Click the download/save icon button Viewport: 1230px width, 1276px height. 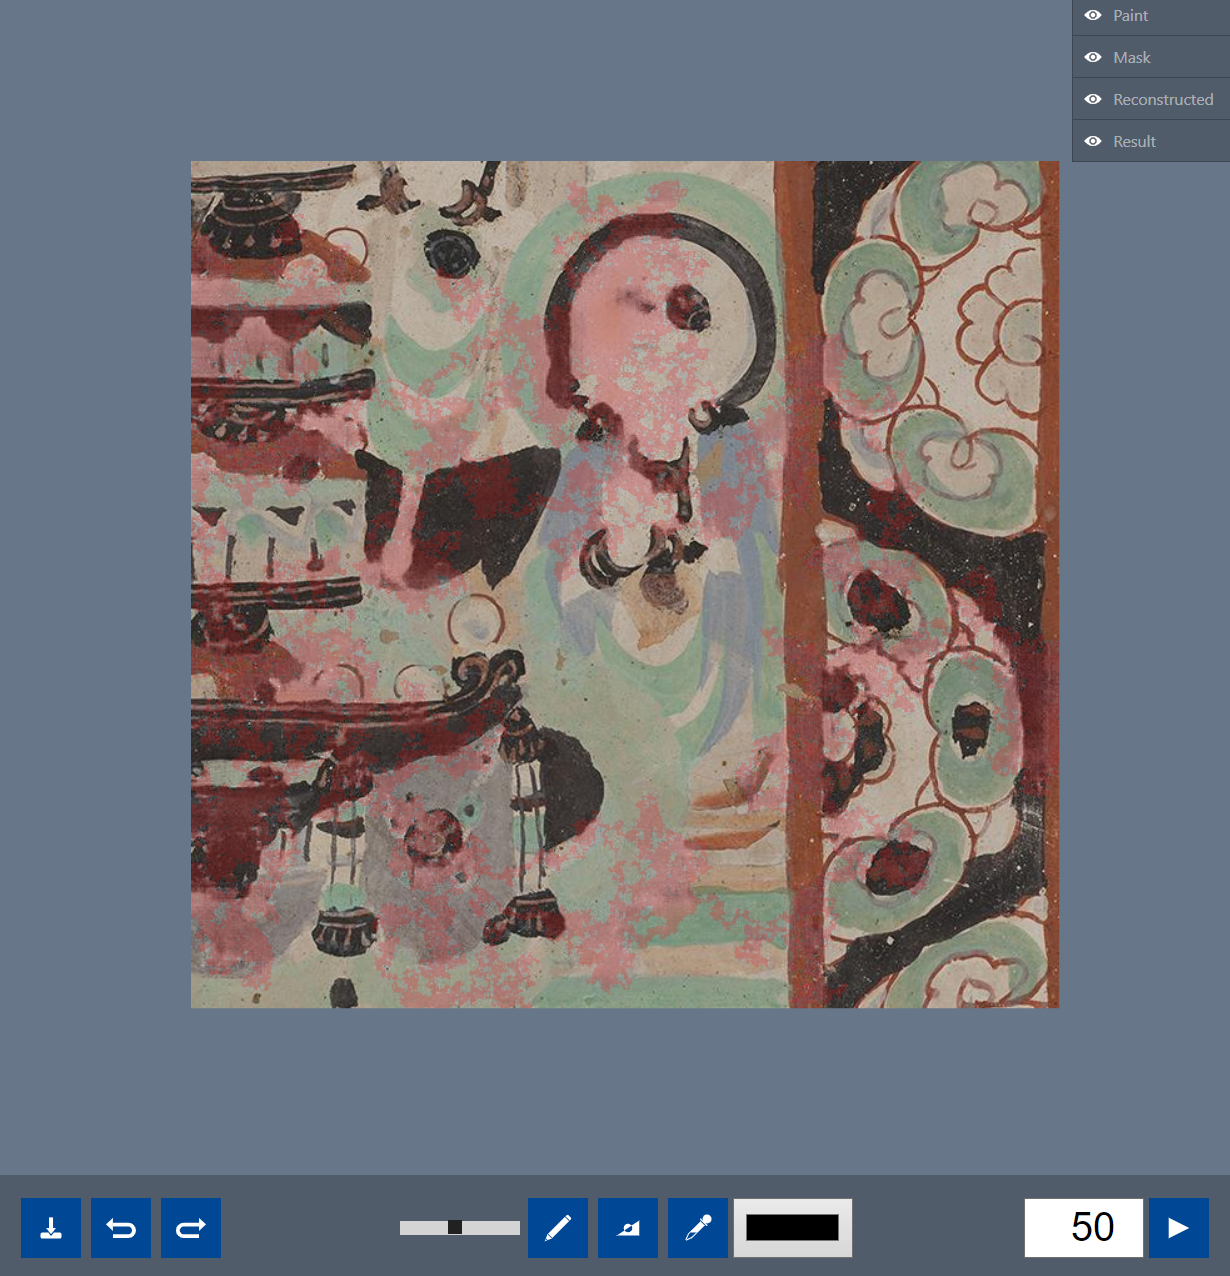click(51, 1228)
